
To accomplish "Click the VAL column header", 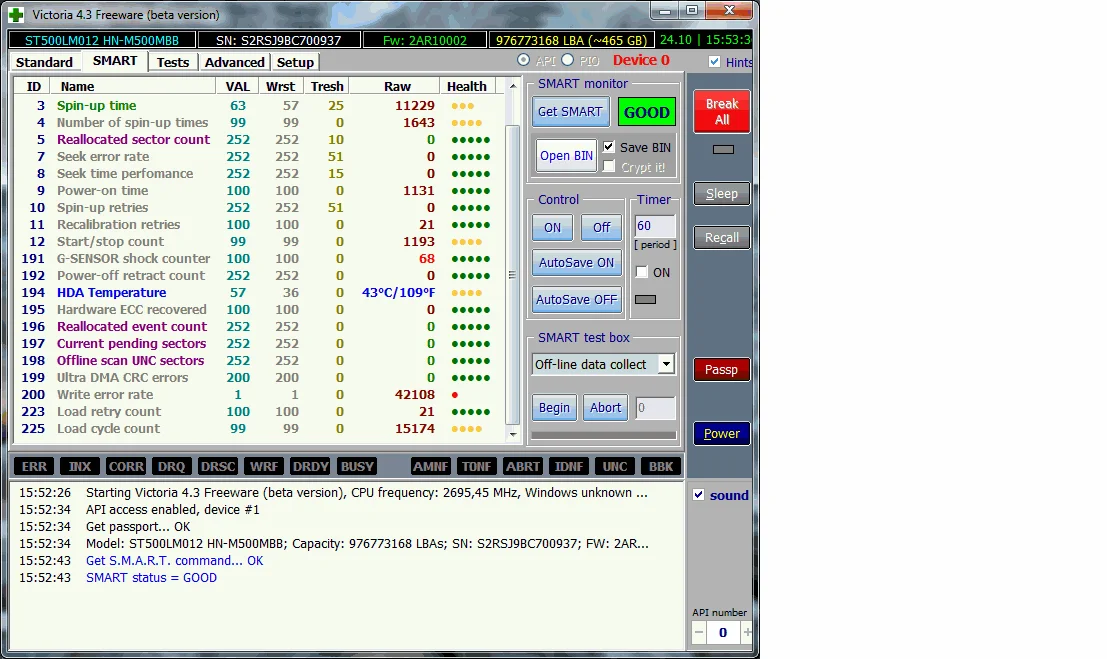I will pyautogui.click(x=237, y=86).
